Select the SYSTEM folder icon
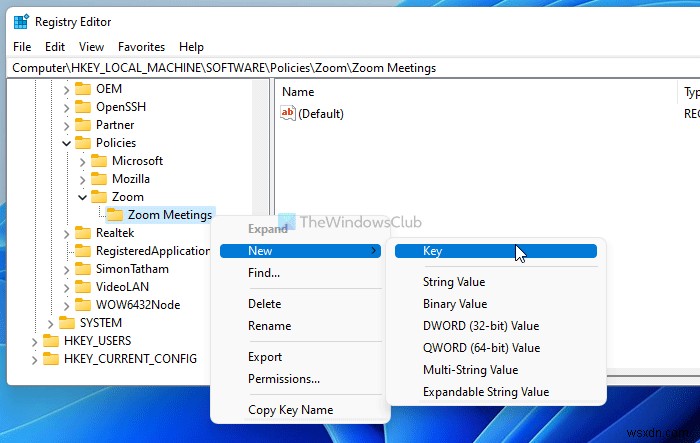Screen dimensions: 700x443 pyautogui.click(x=67, y=322)
